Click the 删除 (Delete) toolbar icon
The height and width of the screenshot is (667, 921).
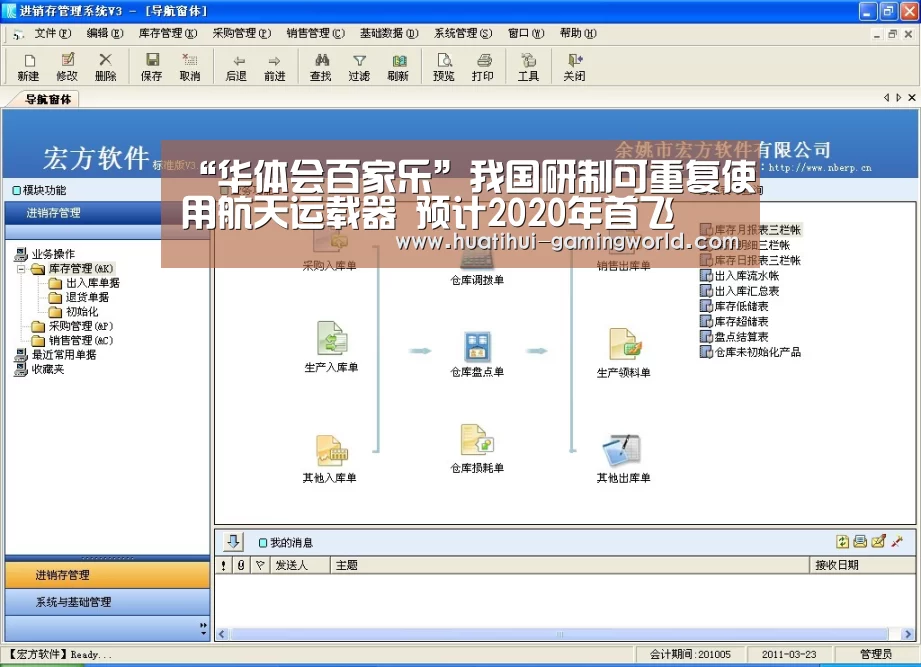(x=106, y=66)
